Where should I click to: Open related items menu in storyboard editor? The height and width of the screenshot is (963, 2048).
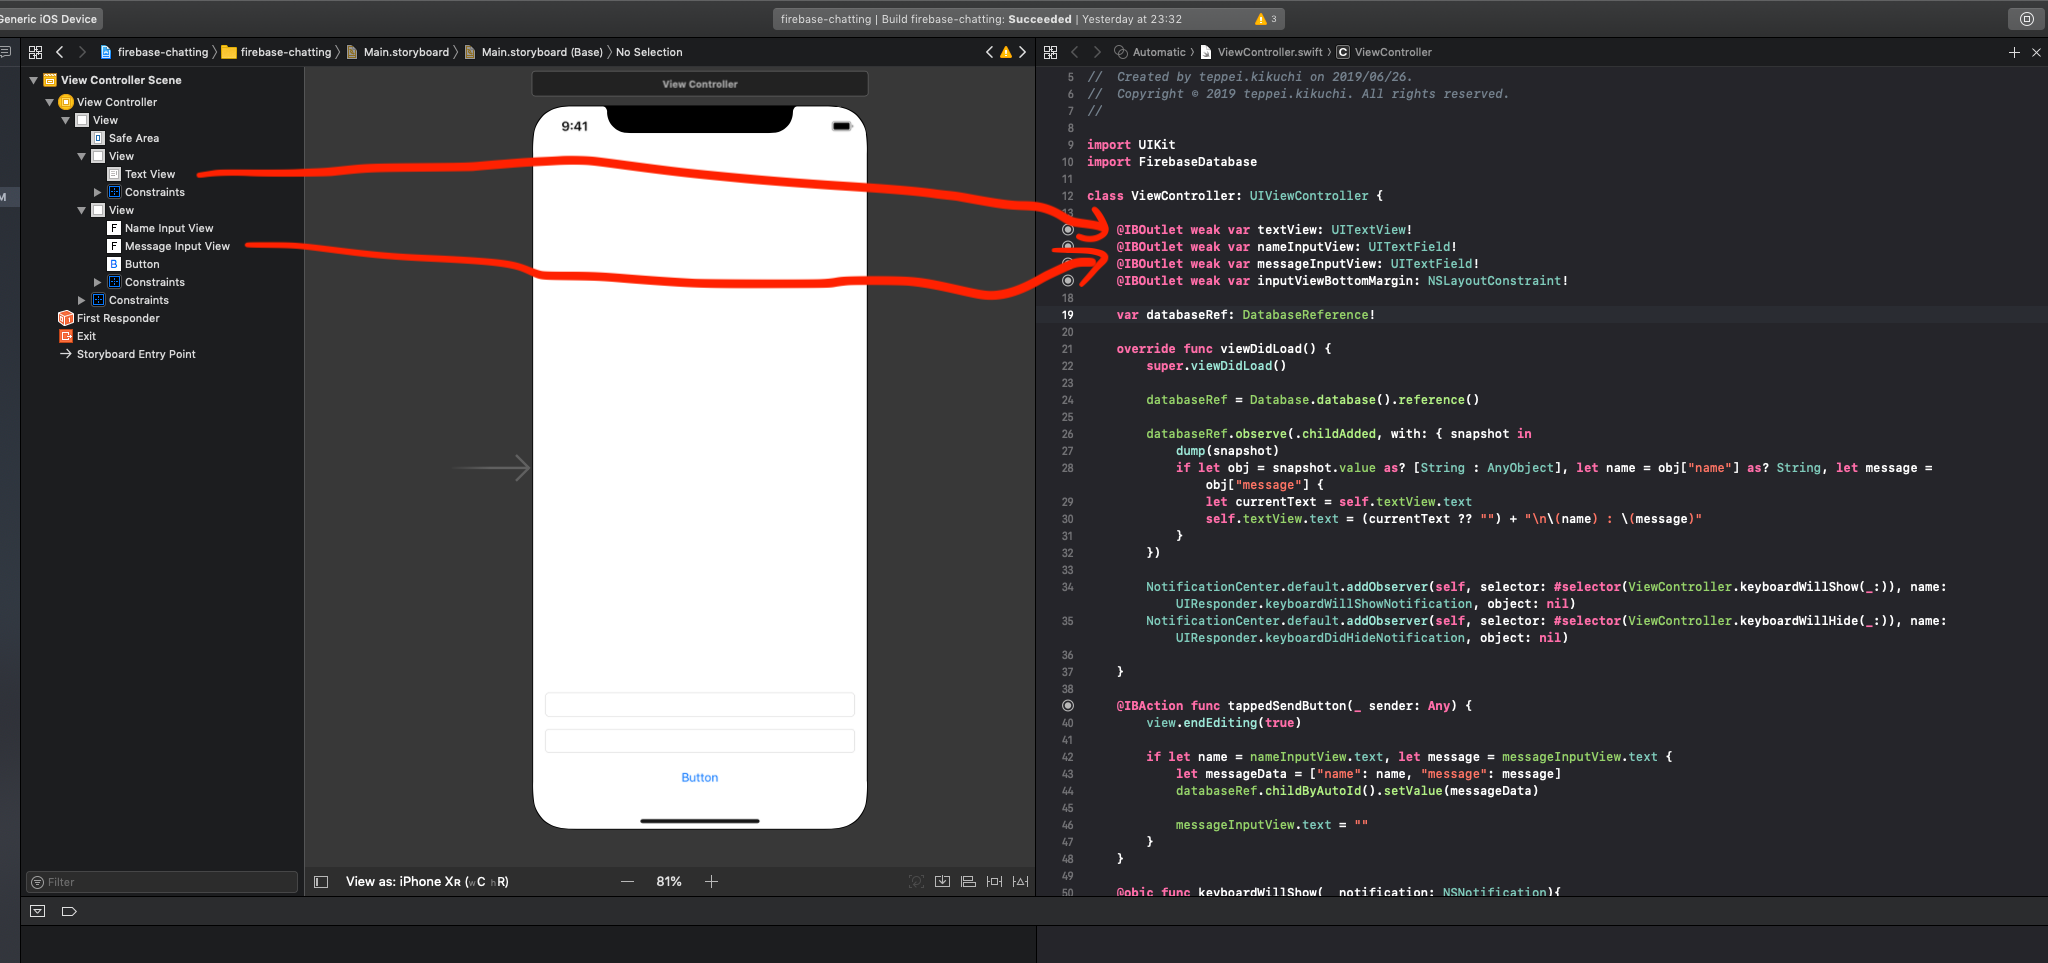(36, 52)
